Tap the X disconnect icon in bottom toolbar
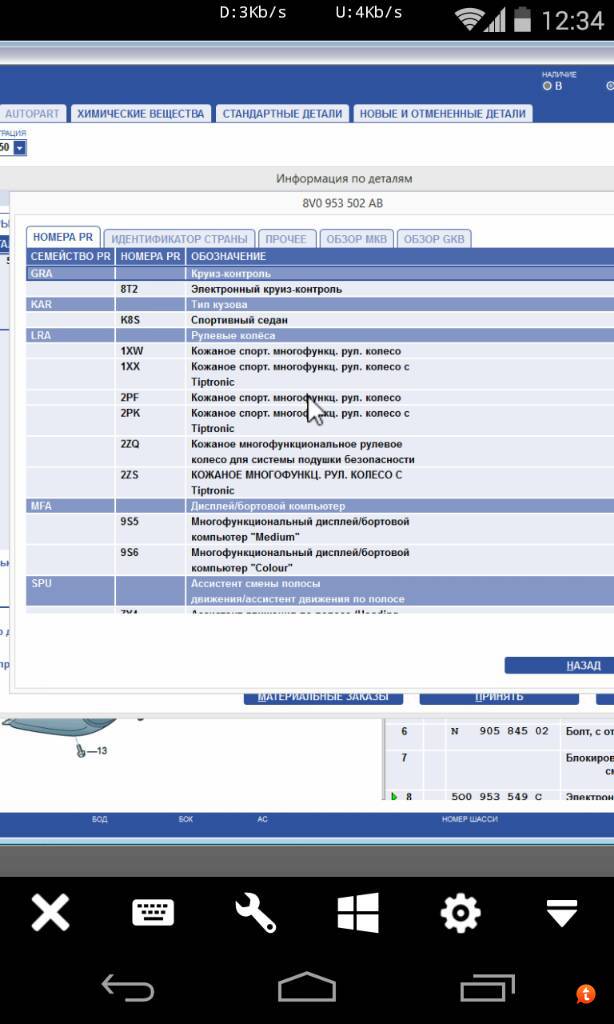This screenshot has width=614, height=1024. point(50,912)
